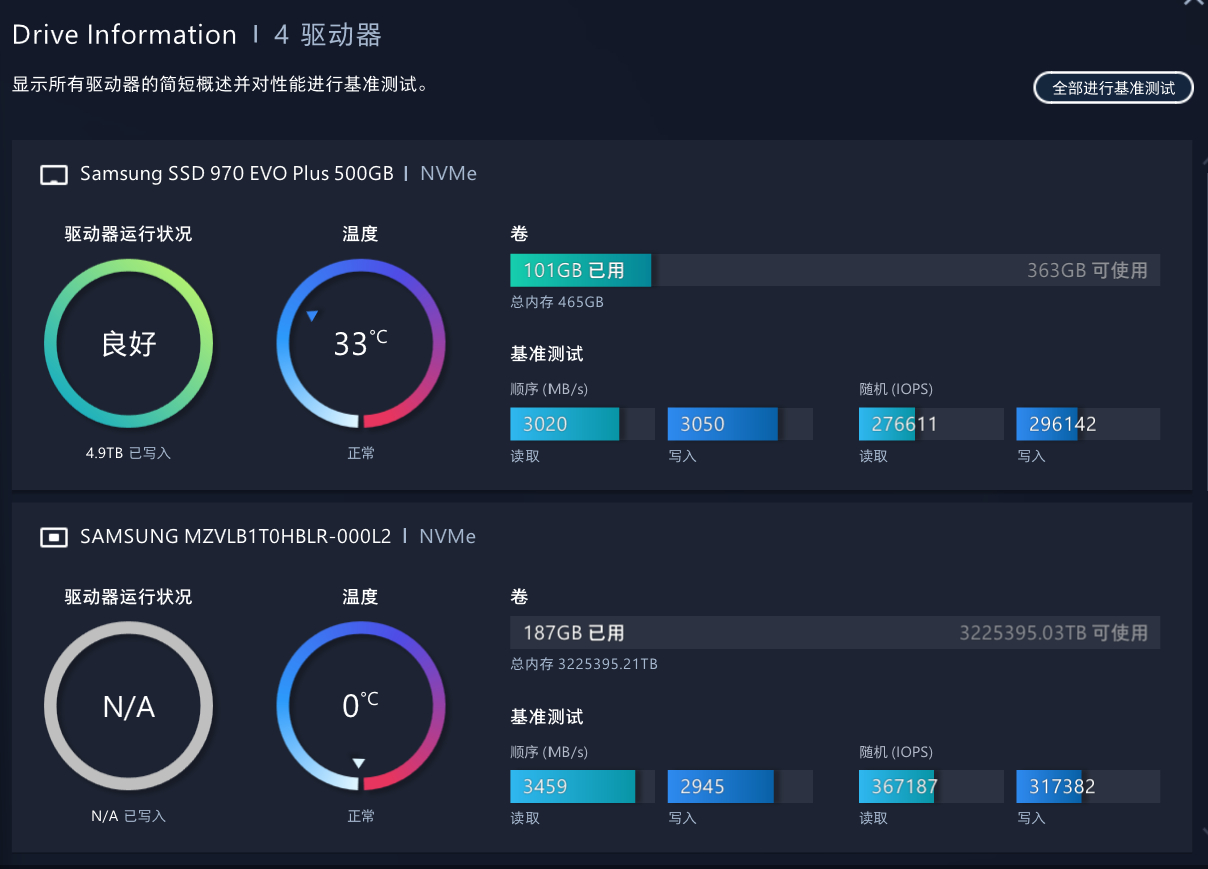Viewport: 1208px width, 869px height.
Task: Click the 276611 random read IOPS bar
Action: pos(930,424)
